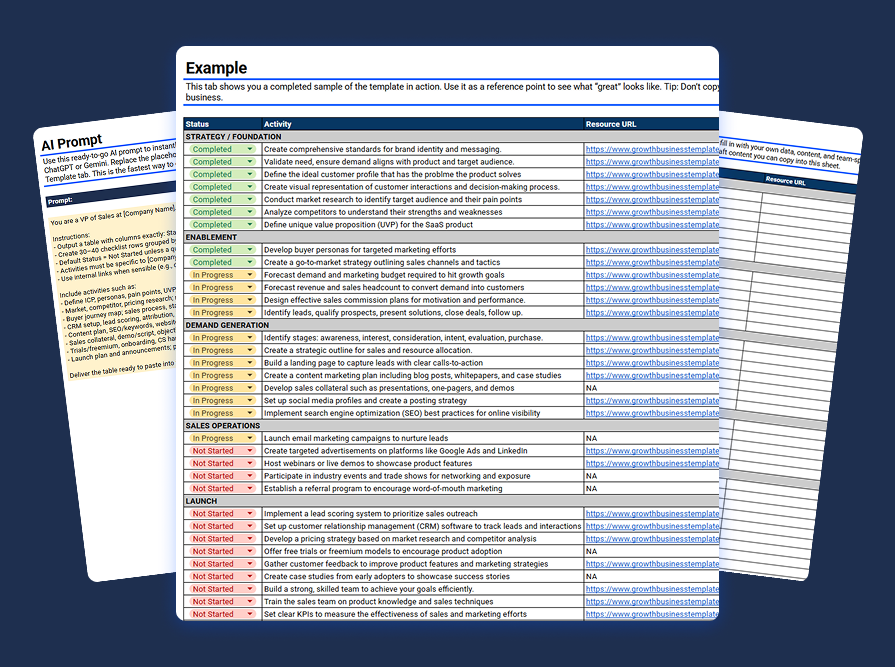Viewport: 895px width, 667px height.
Task: Open resource link for Analyze competitors row
Action: click(x=652, y=212)
